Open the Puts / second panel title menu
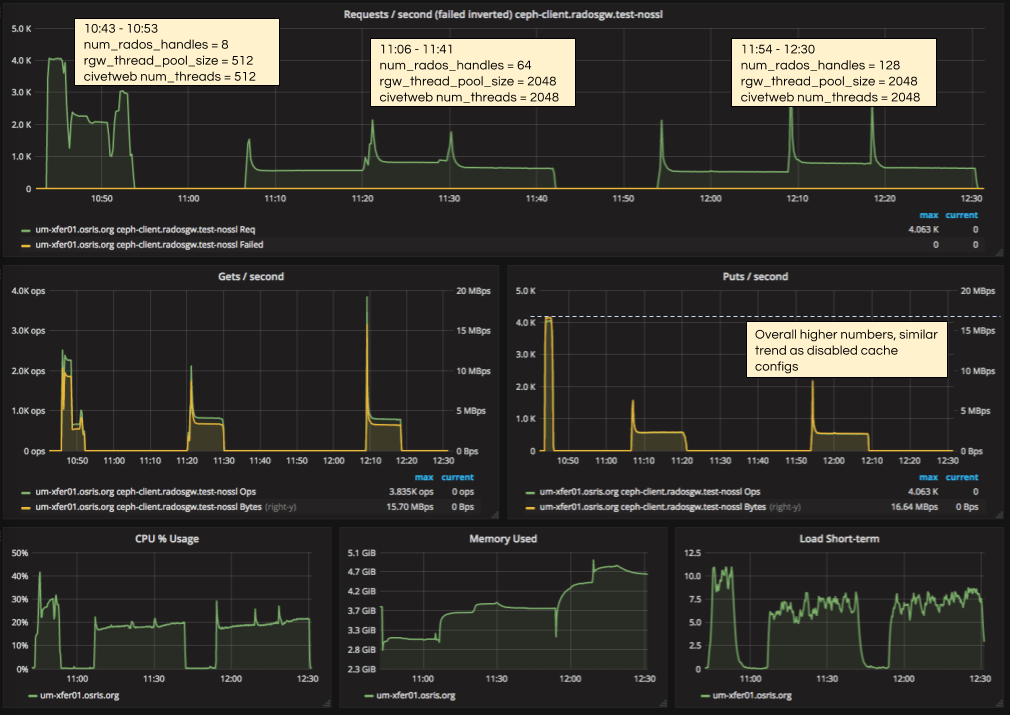Screen dimensions: 1010x715 click(755, 276)
